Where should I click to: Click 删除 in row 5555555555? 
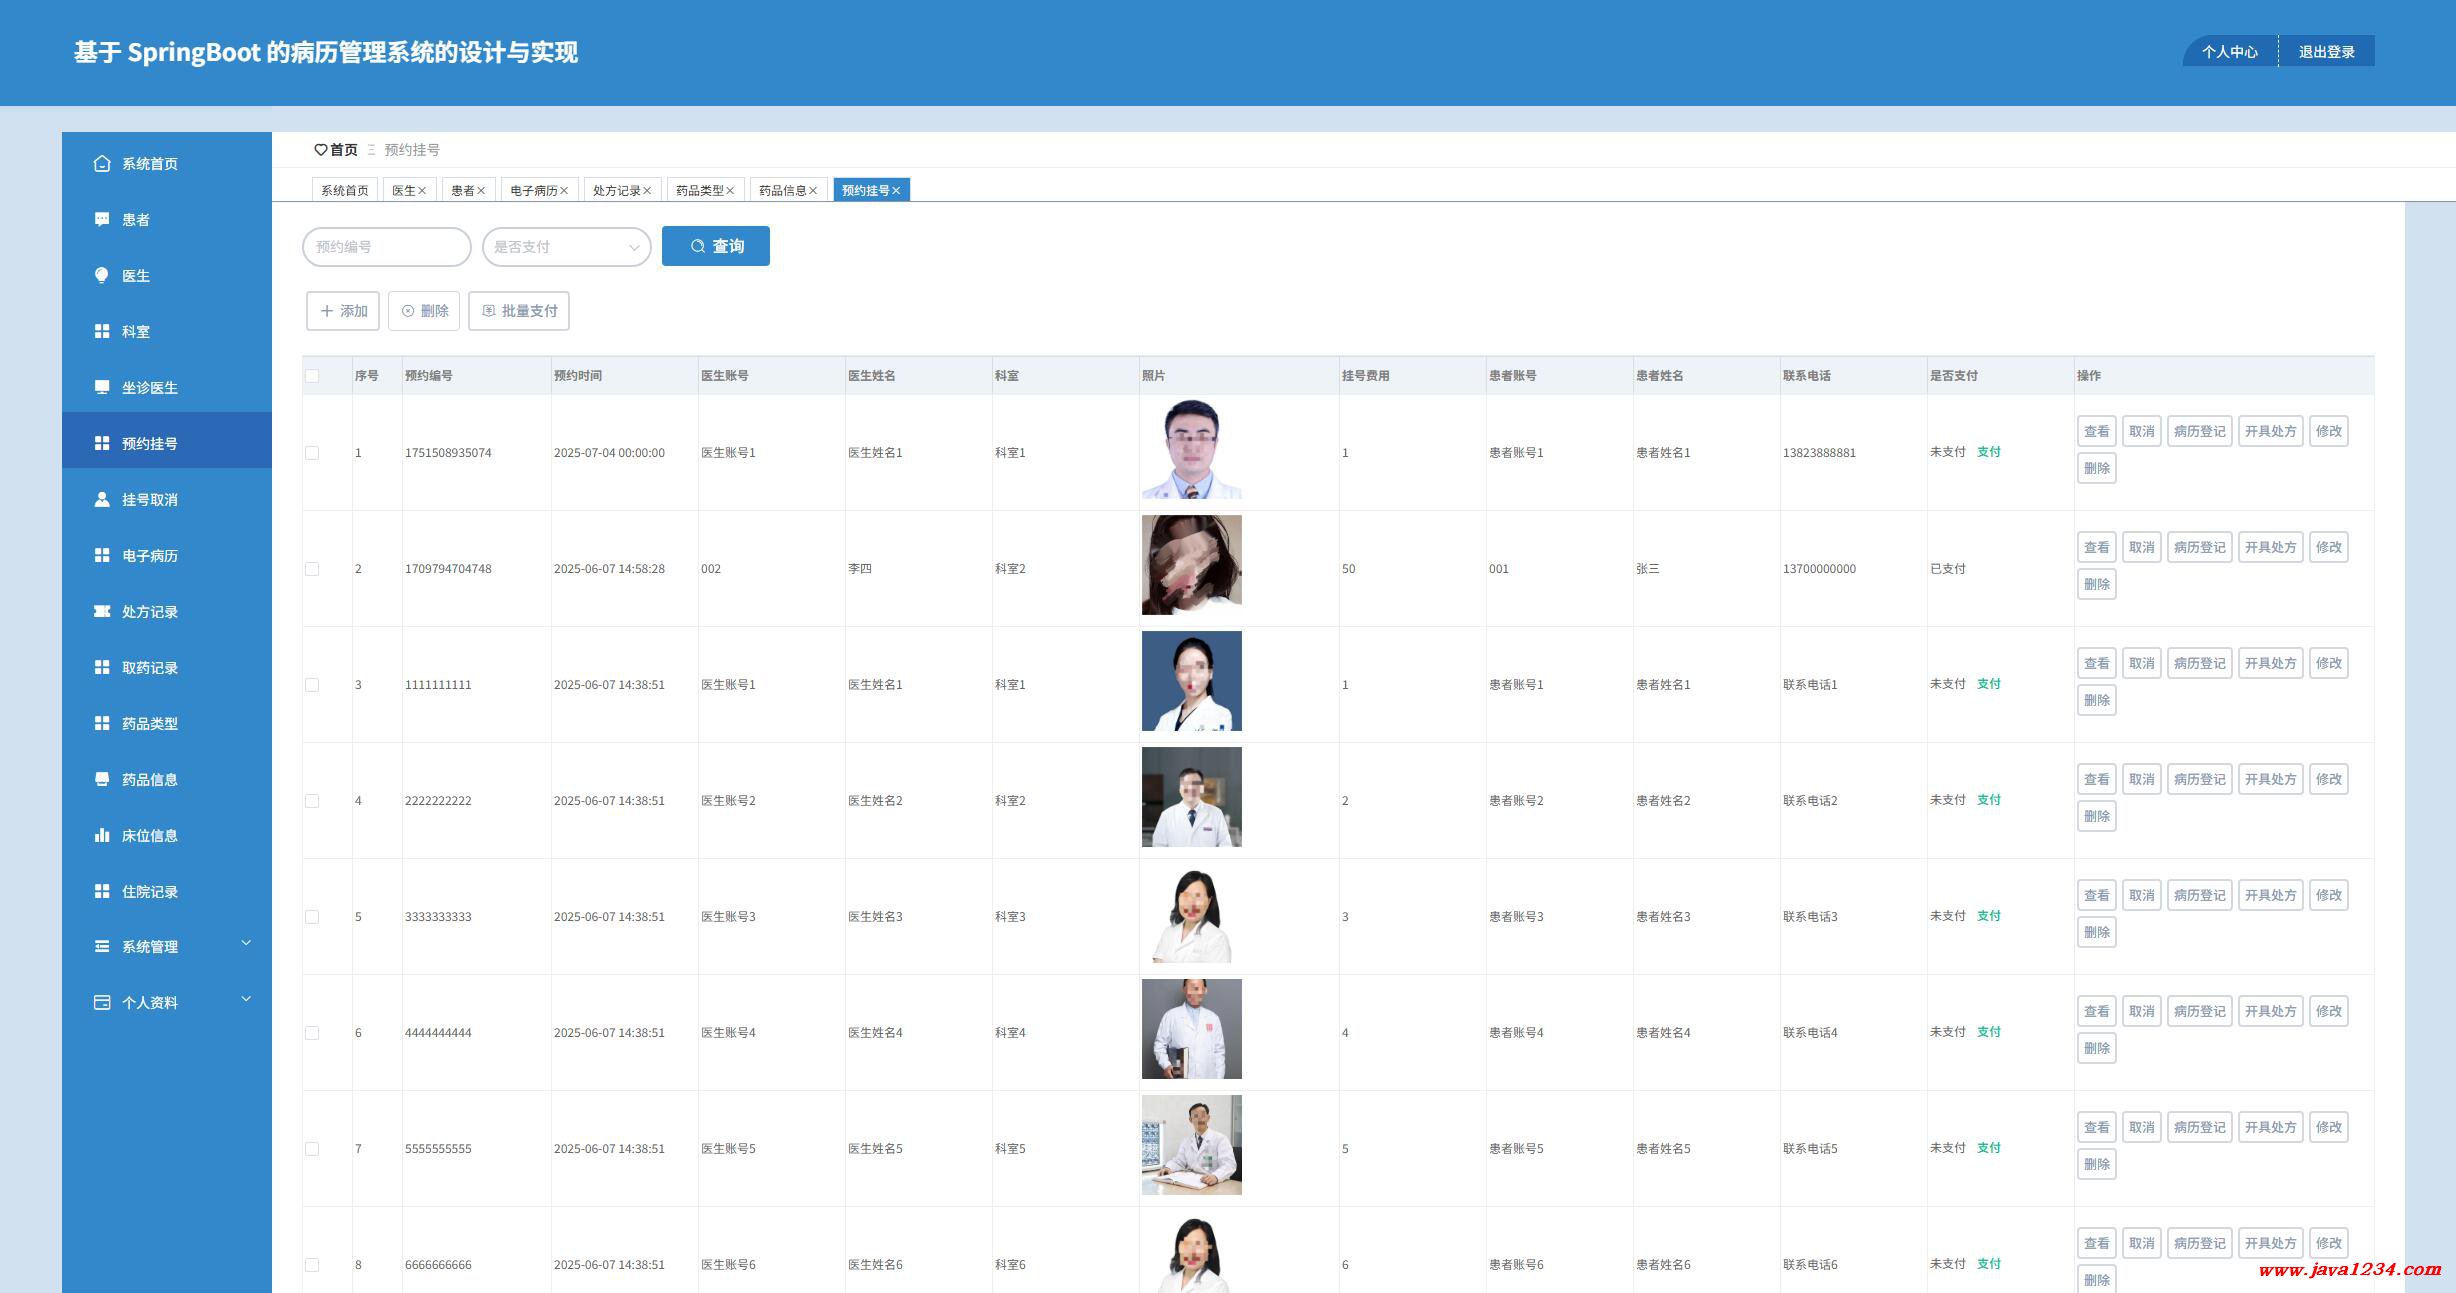tap(2096, 1164)
